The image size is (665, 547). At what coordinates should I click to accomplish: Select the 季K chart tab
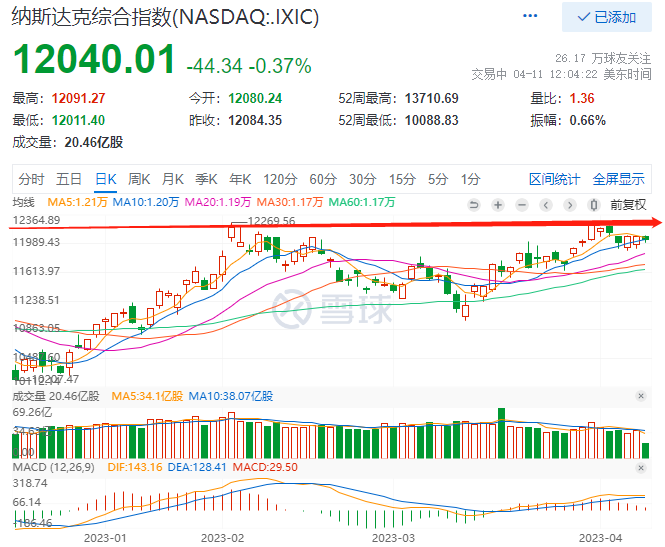pyautogui.click(x=206, y=179)
